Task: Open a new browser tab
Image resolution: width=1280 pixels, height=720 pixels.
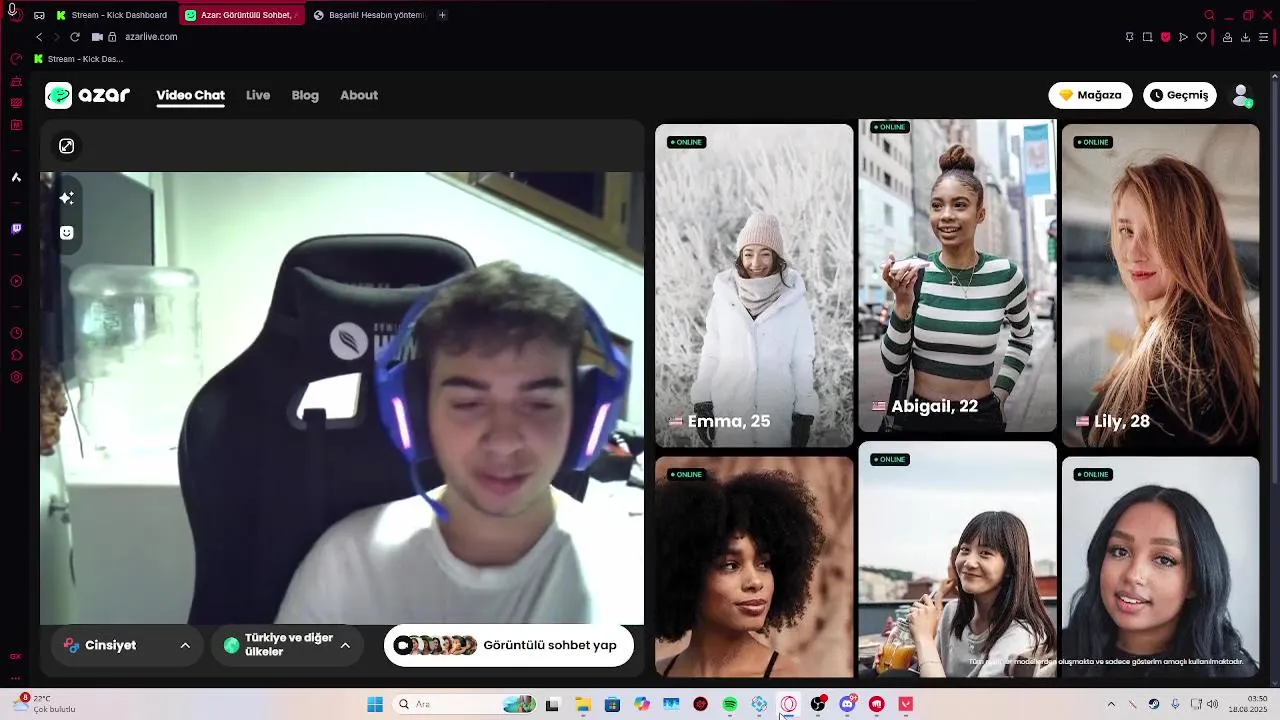Action: [x=442, y=15]
